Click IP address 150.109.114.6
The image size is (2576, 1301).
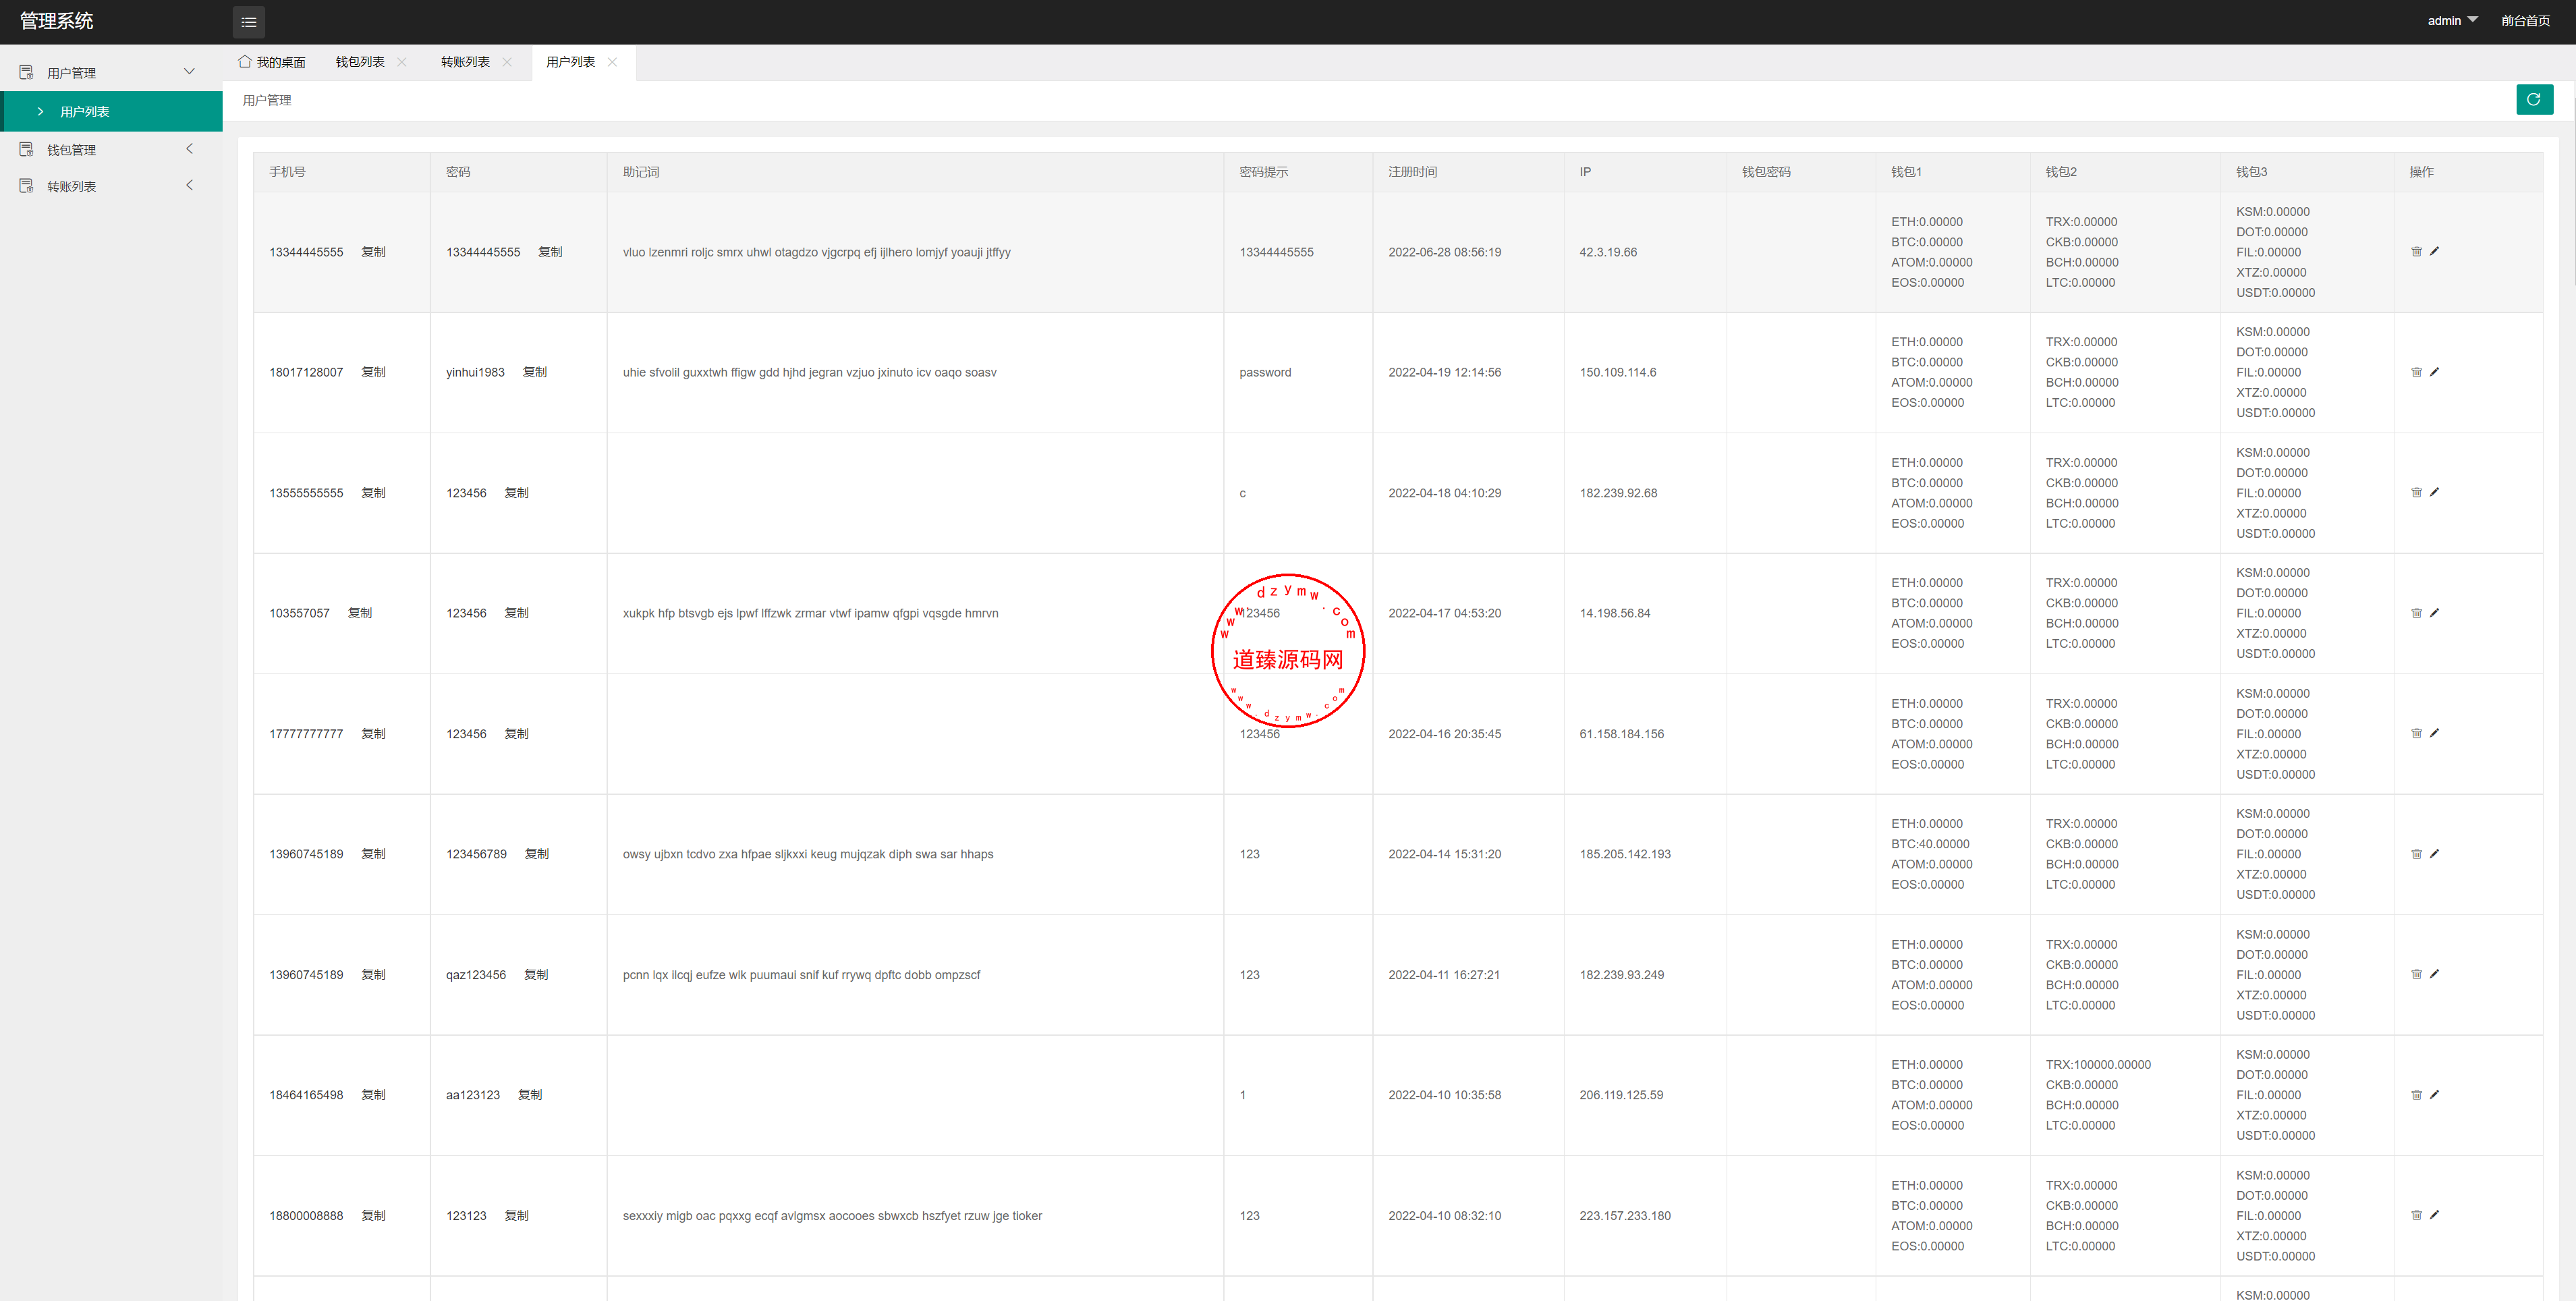pyautogui.click(x=1617, y=372)
